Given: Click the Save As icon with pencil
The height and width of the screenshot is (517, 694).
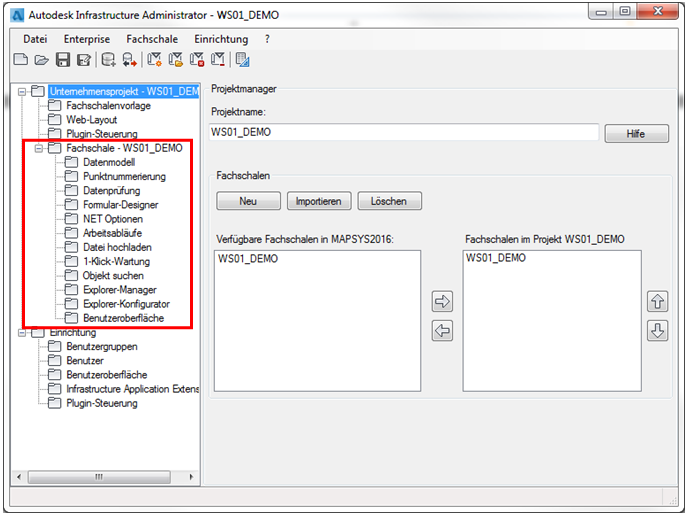Looking at the screenshot, I should [x=84, y=60].
